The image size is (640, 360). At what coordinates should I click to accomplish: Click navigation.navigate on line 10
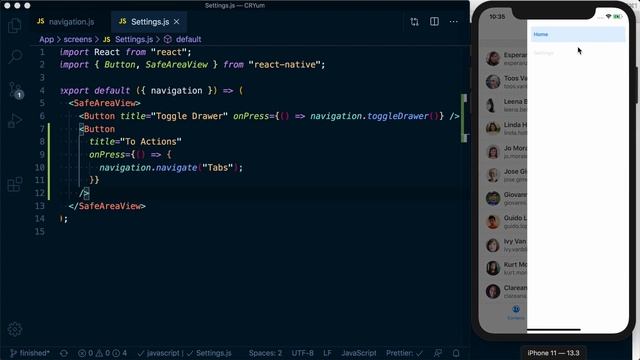click(x=148, y=167)
